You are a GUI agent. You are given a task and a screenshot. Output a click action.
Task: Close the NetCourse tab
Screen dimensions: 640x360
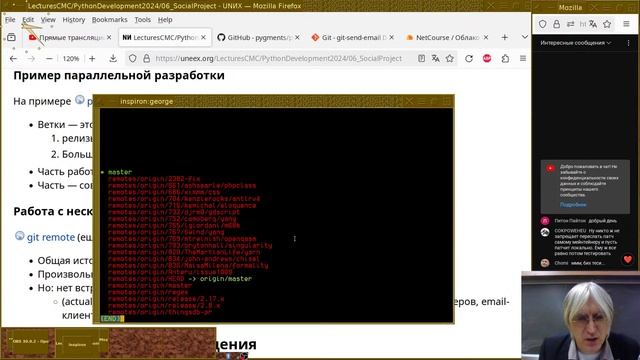point(486,37)
